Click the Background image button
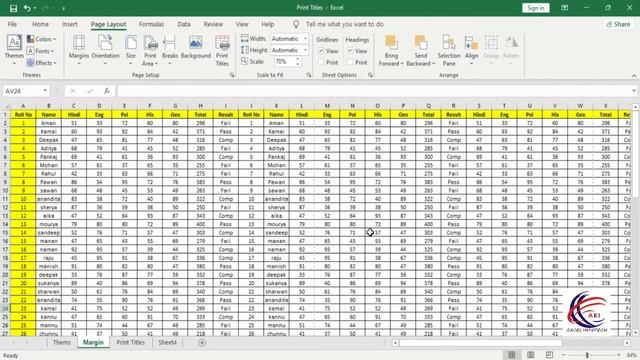Screen dimensions: 640x360 coord(196,47)
